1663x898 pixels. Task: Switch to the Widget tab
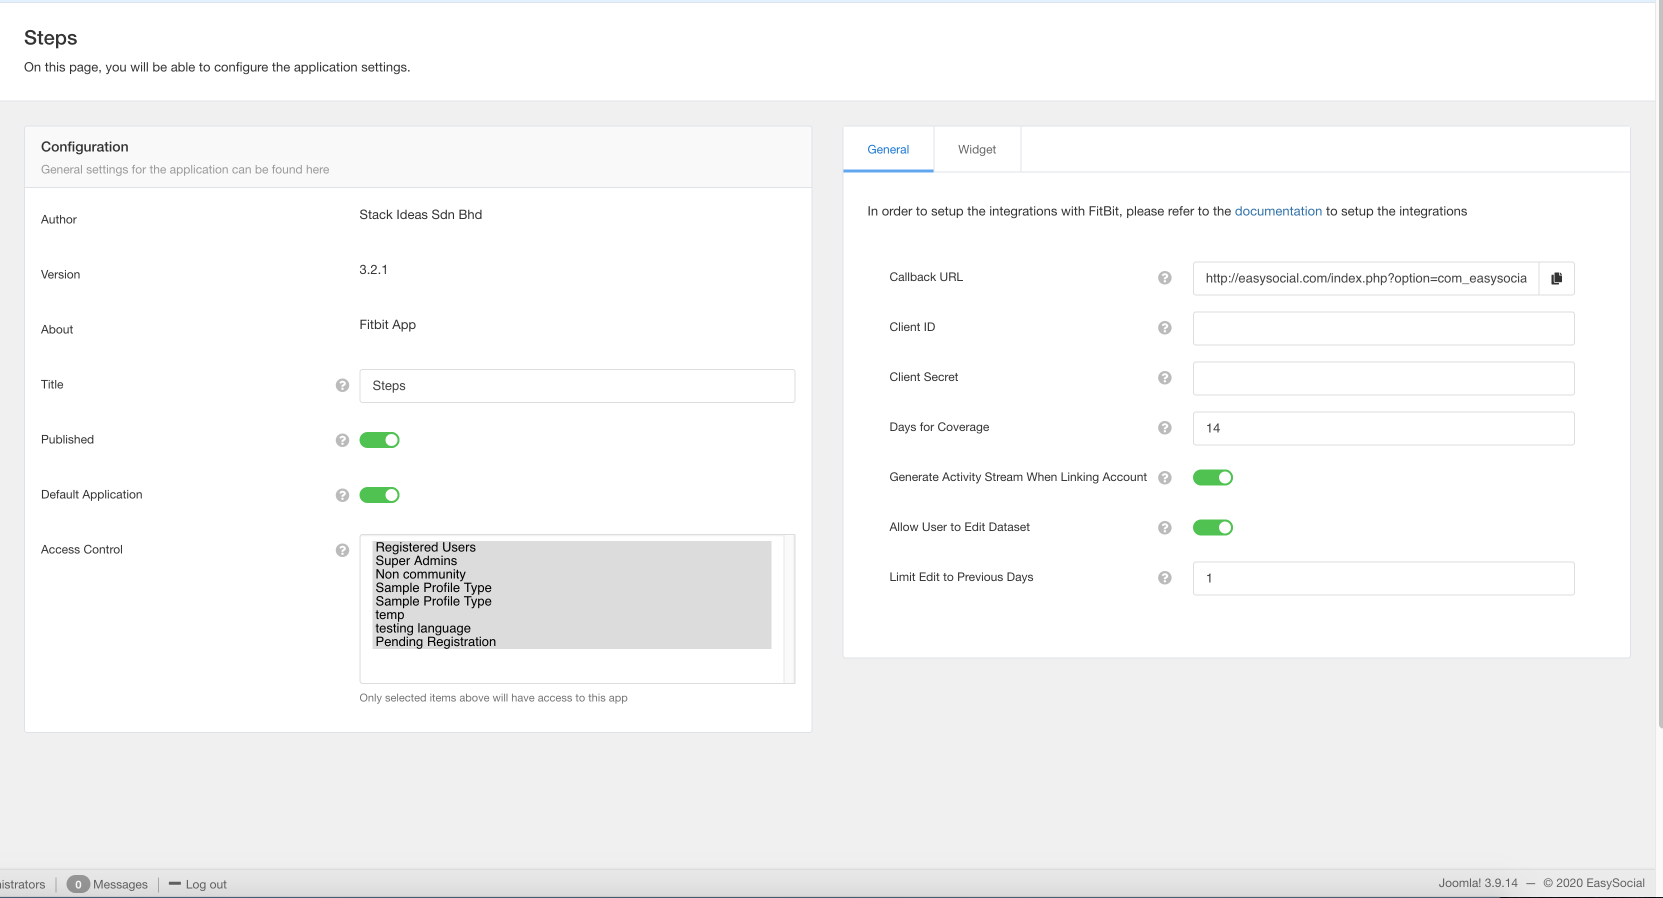[976, 150]
